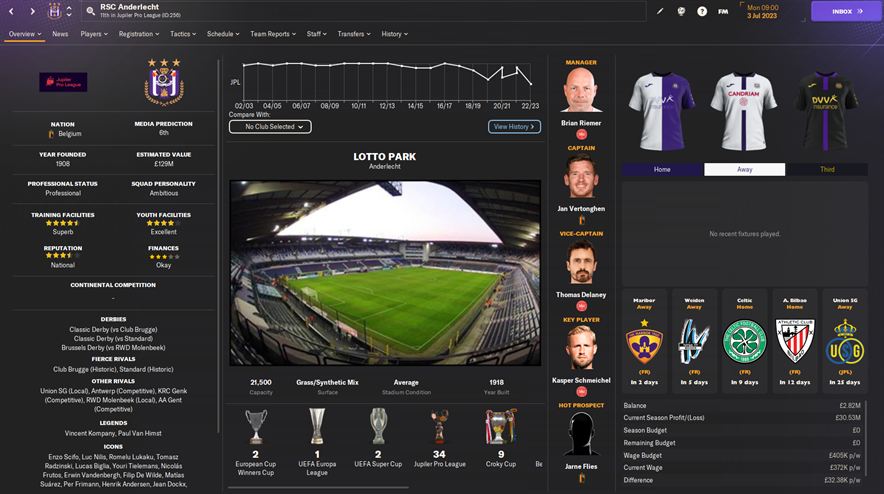884x494 pixels.
Task: Click the search magnifier icon
Action: [90, 11]
